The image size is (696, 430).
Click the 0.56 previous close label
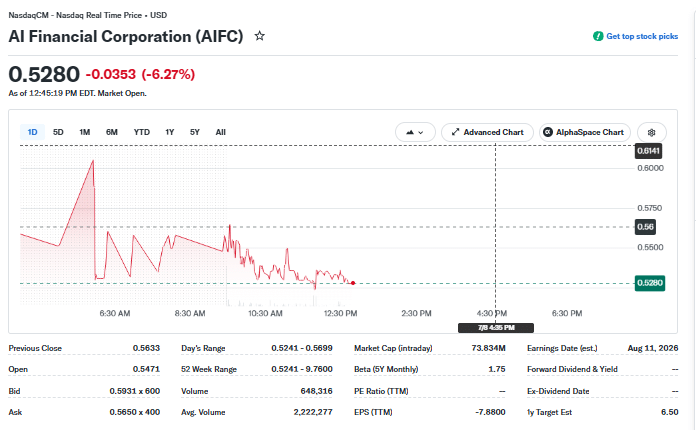(x=645, y=227)
